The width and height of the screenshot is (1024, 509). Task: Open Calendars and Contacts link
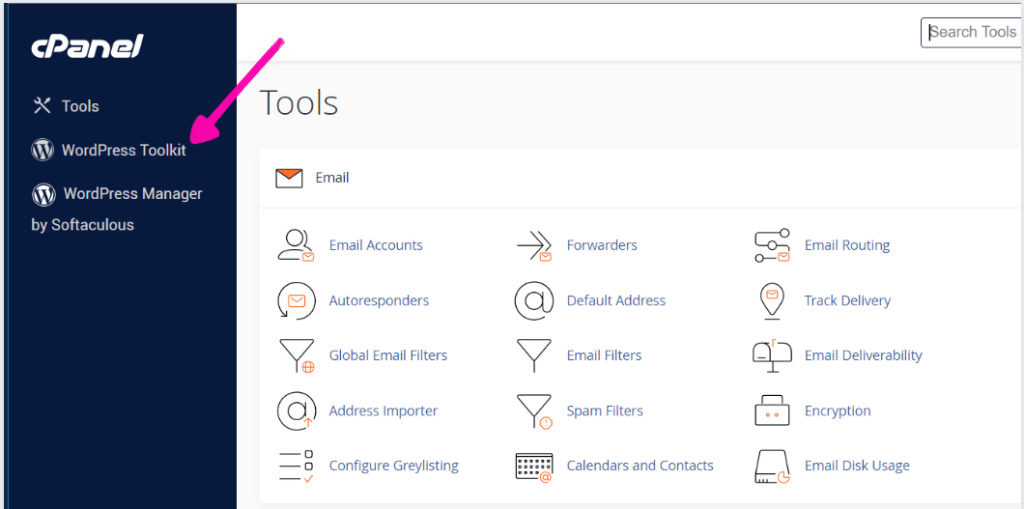pos(640,466)
